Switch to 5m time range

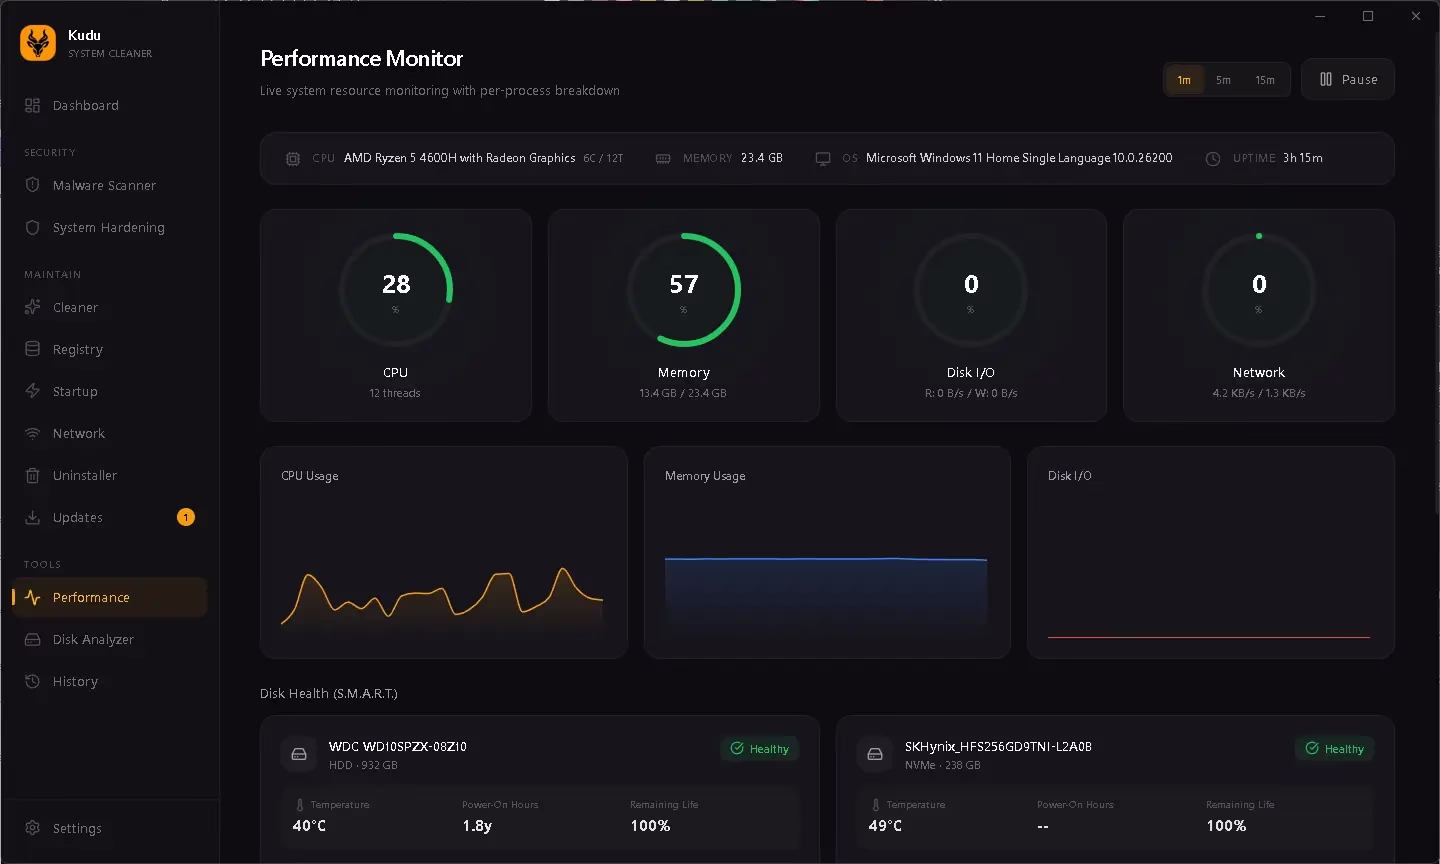pyautogui.click(x=1223, y=80)
